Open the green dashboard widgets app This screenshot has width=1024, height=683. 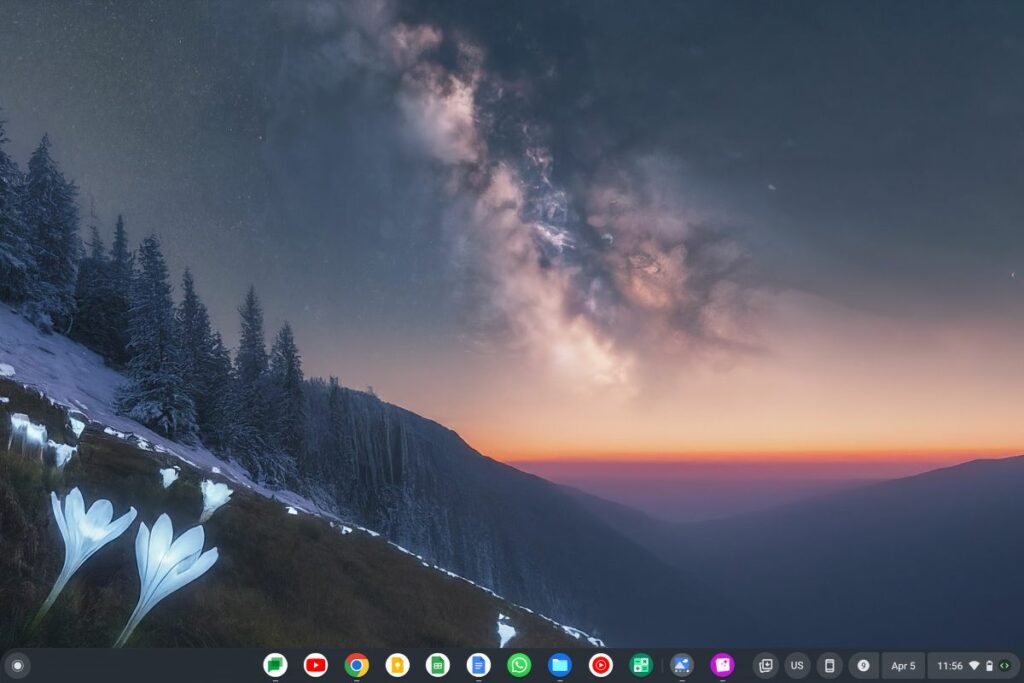(641, 665)
